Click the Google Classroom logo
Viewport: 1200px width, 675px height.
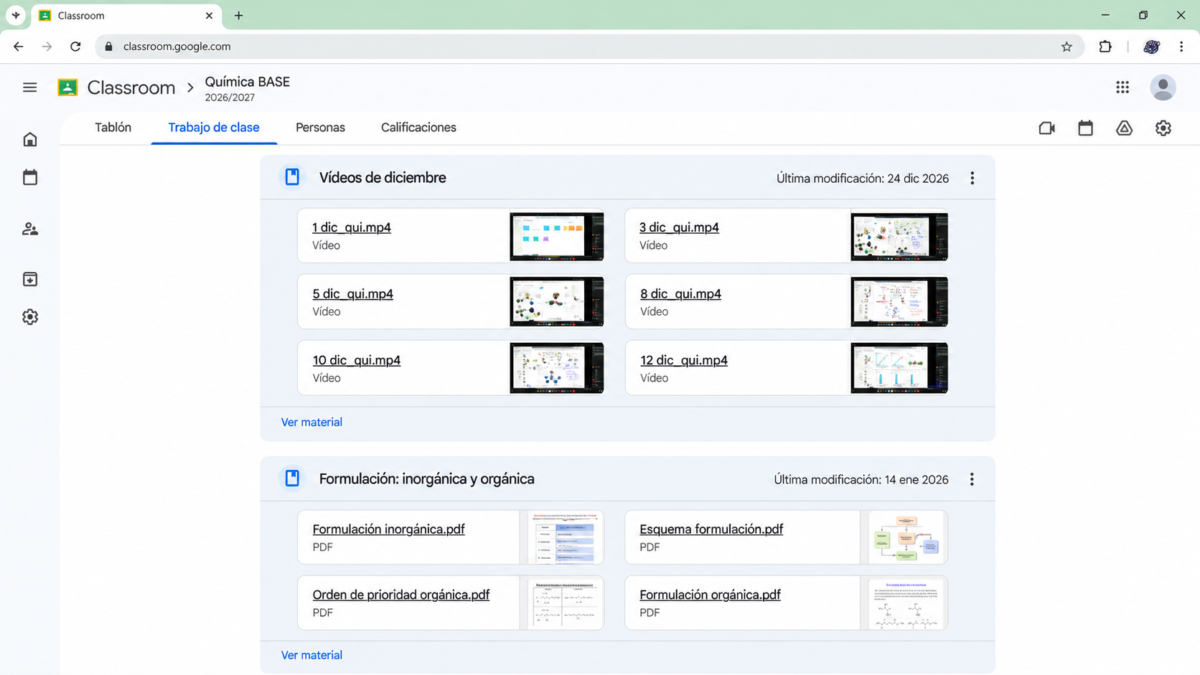click(67, 88)
